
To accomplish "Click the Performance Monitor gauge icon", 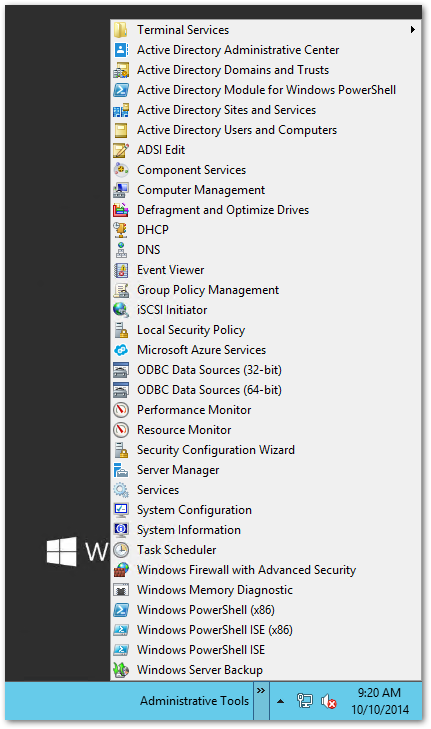I will [121, 410].
